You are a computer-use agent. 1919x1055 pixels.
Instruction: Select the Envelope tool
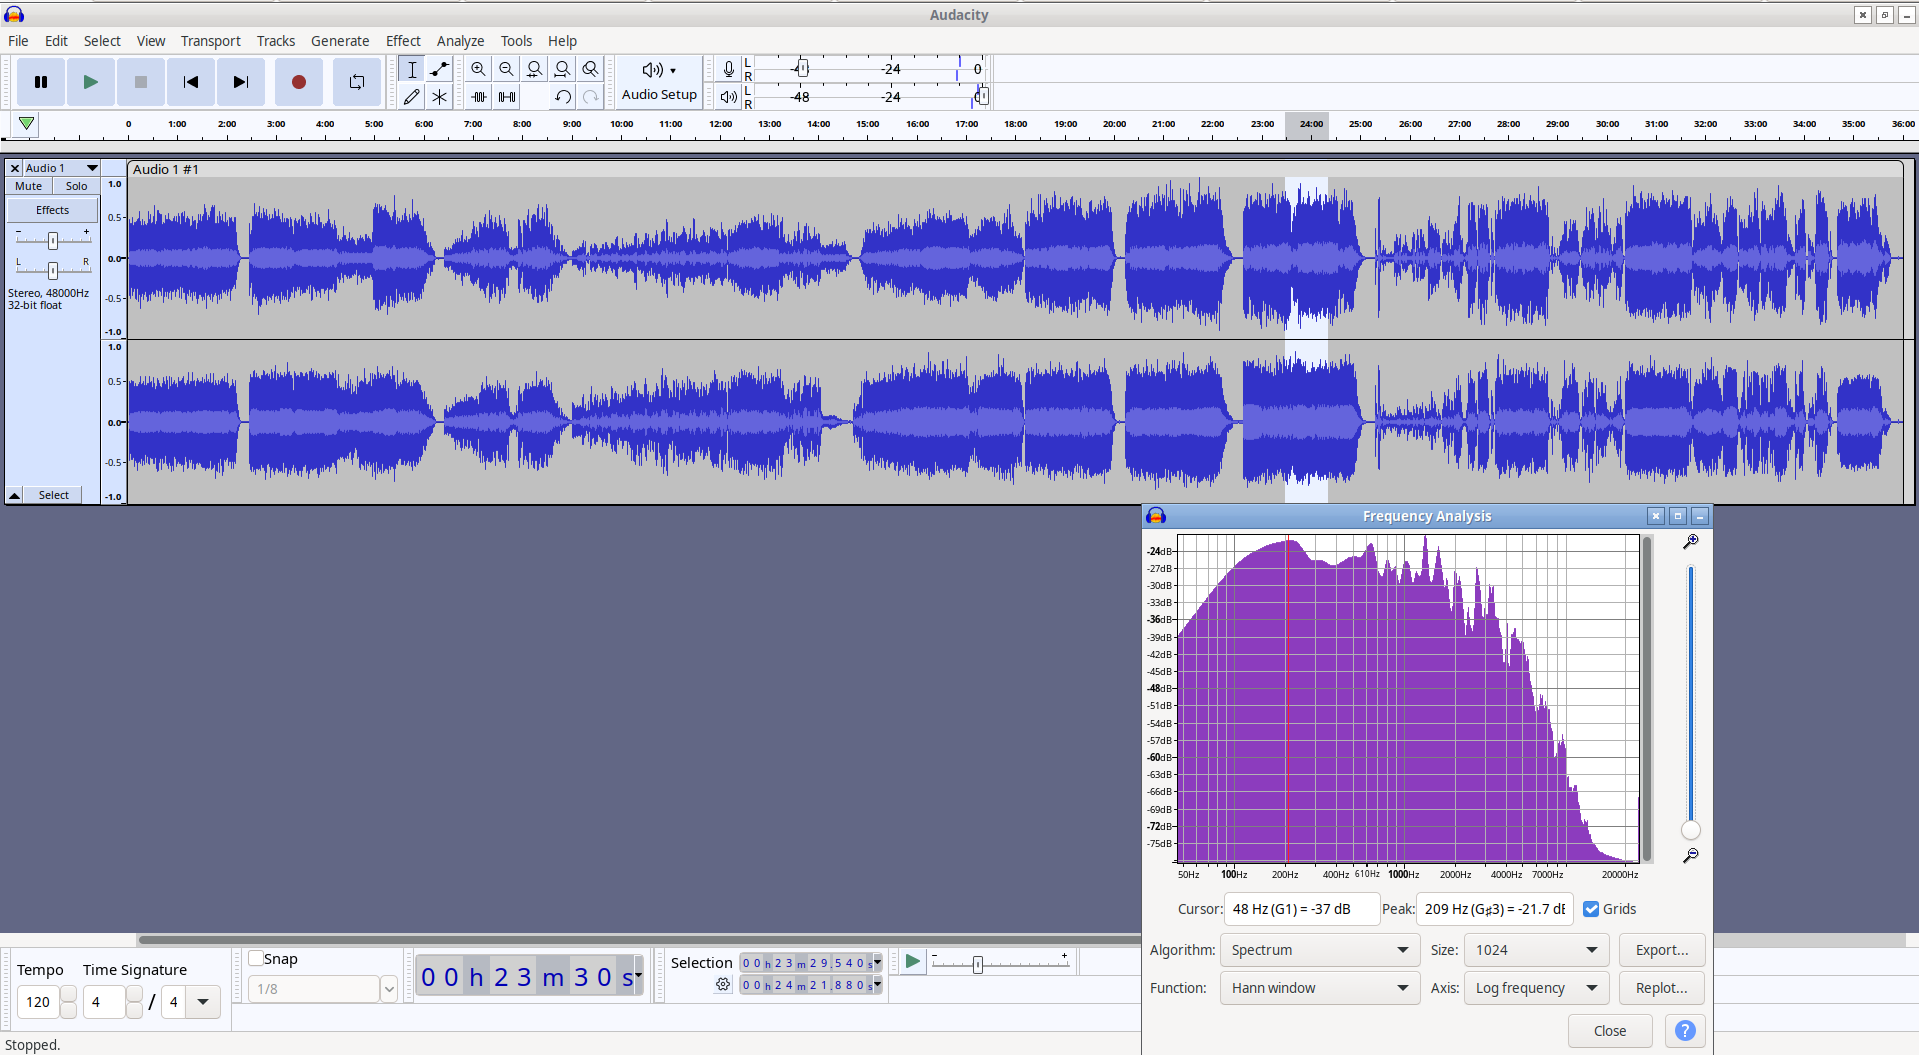(x=439, y=69)
